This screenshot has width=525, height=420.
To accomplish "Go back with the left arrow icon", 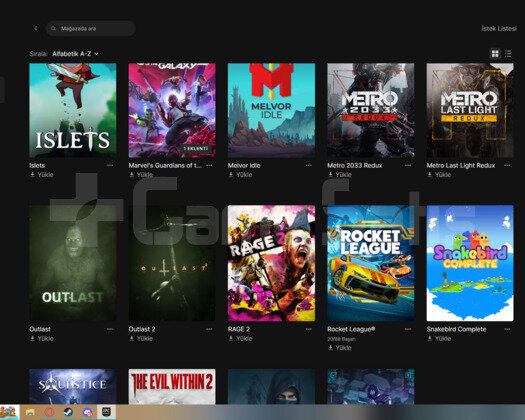I will coord(36,28).
